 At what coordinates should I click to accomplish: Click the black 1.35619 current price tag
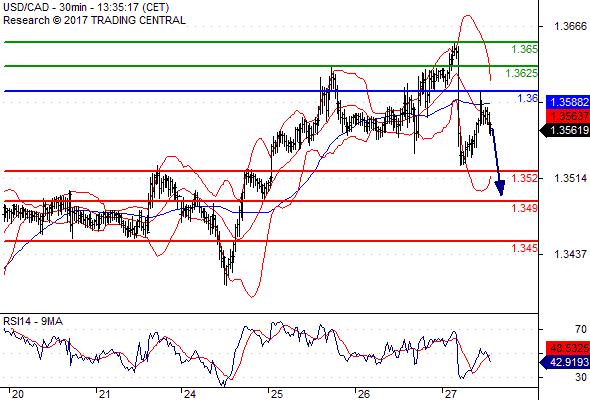pos(565,130)
